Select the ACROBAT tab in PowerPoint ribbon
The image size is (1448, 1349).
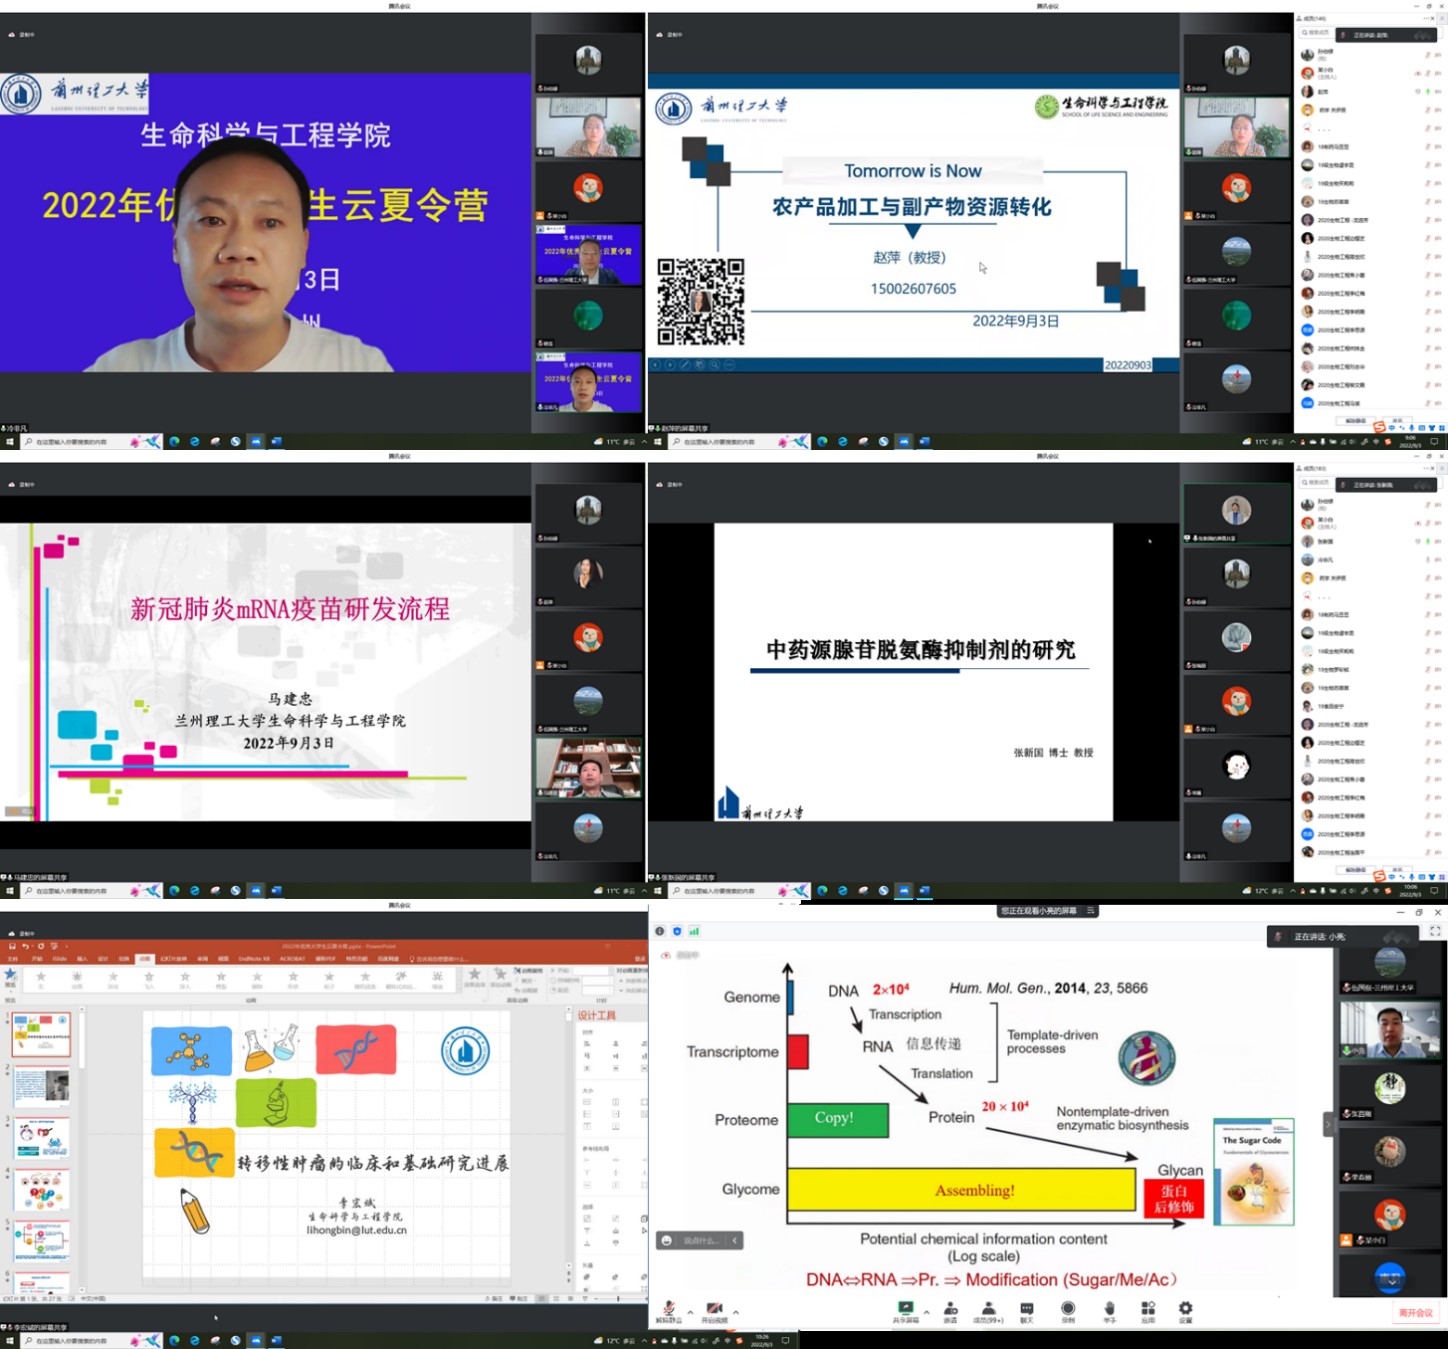[293, 958]
